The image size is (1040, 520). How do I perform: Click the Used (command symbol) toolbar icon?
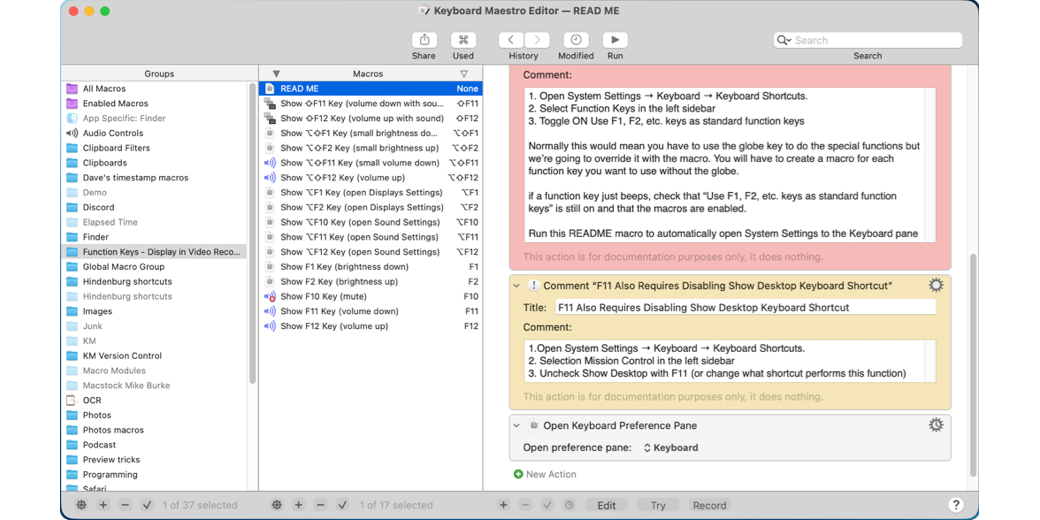pos(463,40)
